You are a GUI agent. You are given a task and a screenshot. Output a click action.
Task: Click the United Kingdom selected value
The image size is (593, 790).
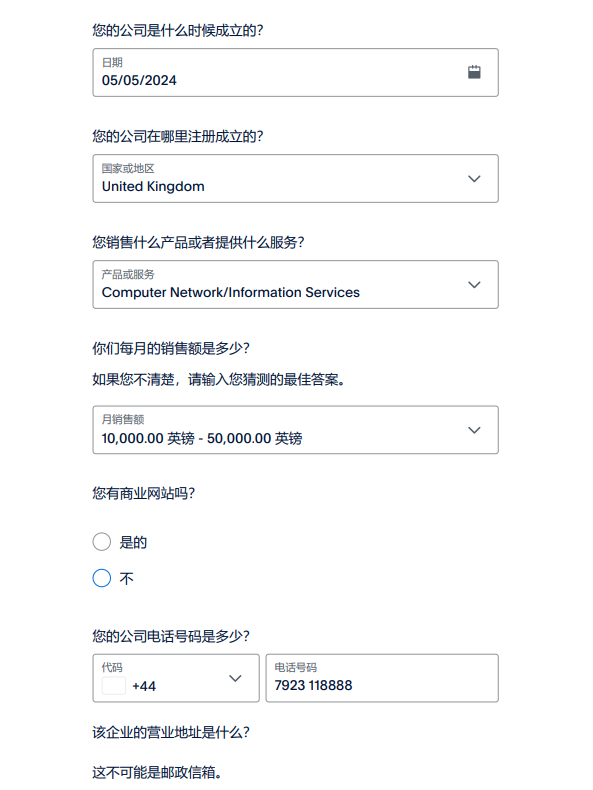[x=153, y=186]
